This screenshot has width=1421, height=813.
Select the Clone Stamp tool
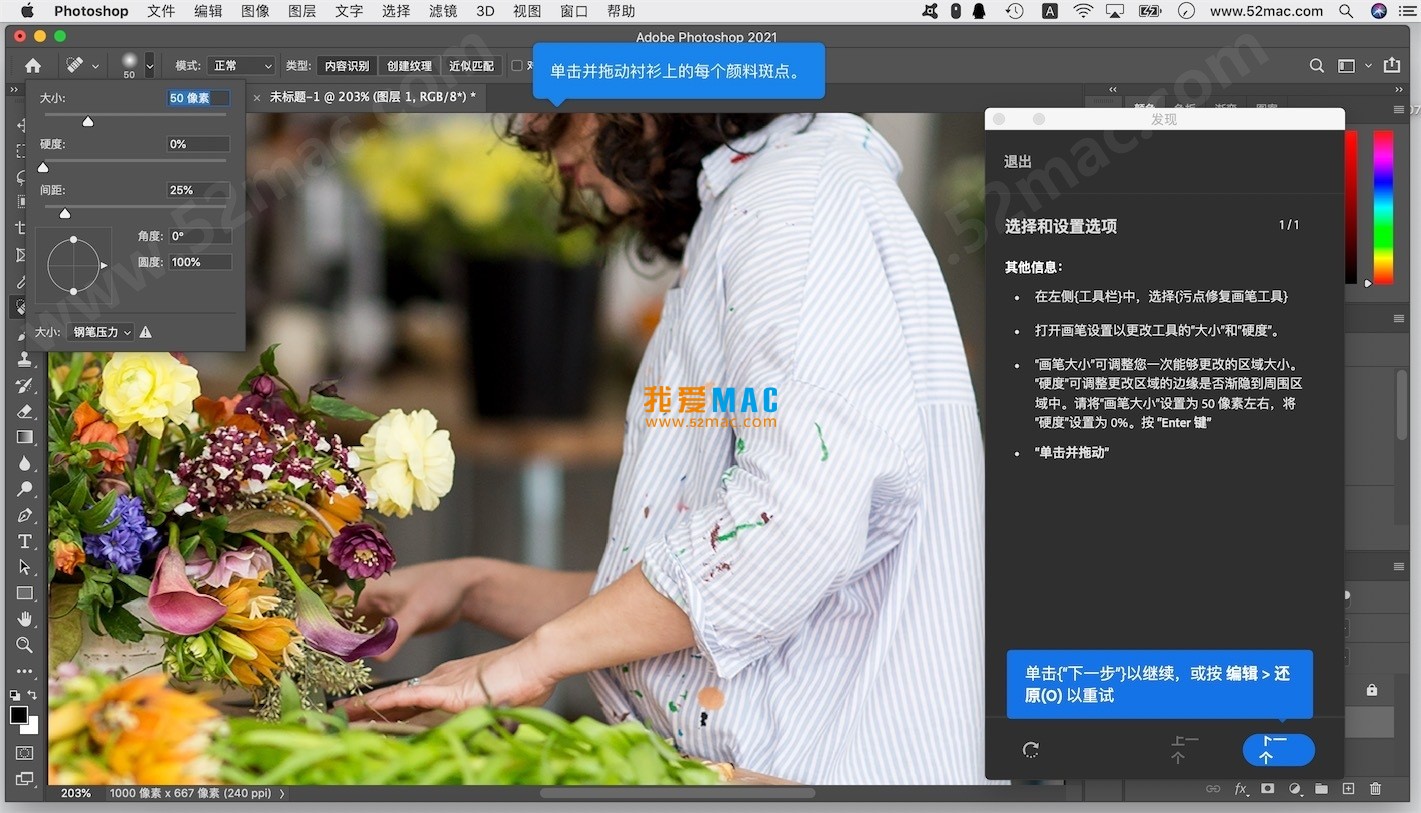click(25, 359)
